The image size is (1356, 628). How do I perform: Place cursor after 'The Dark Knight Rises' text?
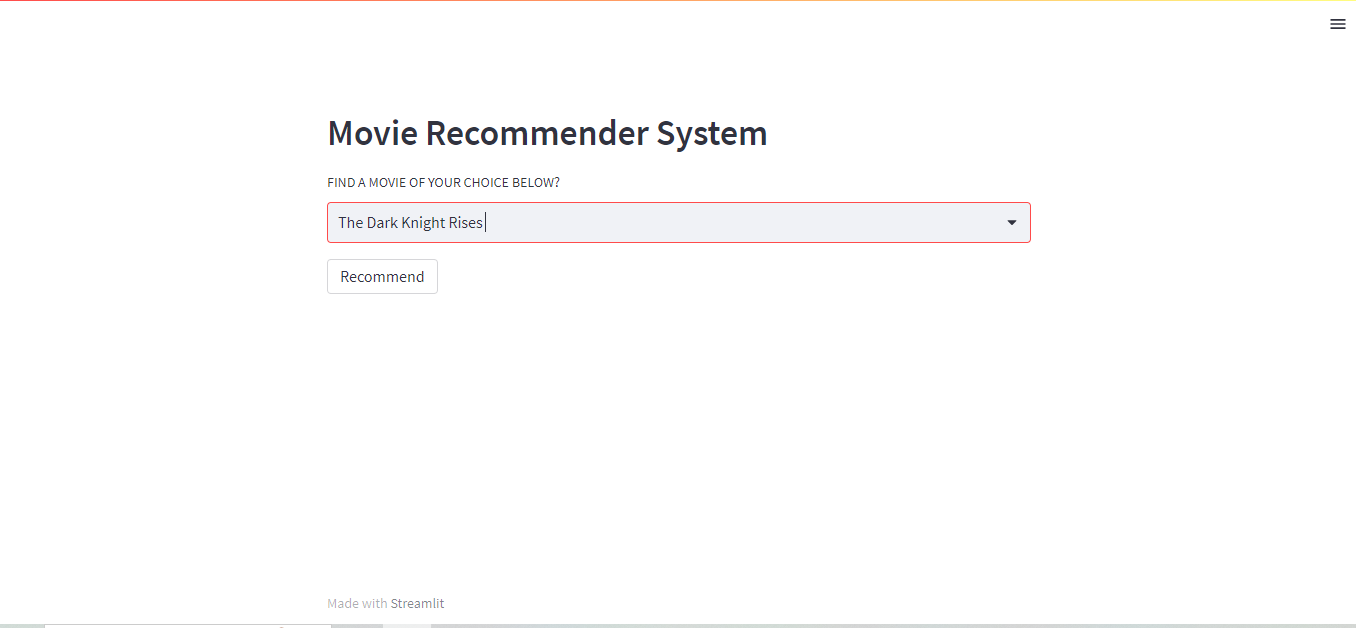pos(486,222)
